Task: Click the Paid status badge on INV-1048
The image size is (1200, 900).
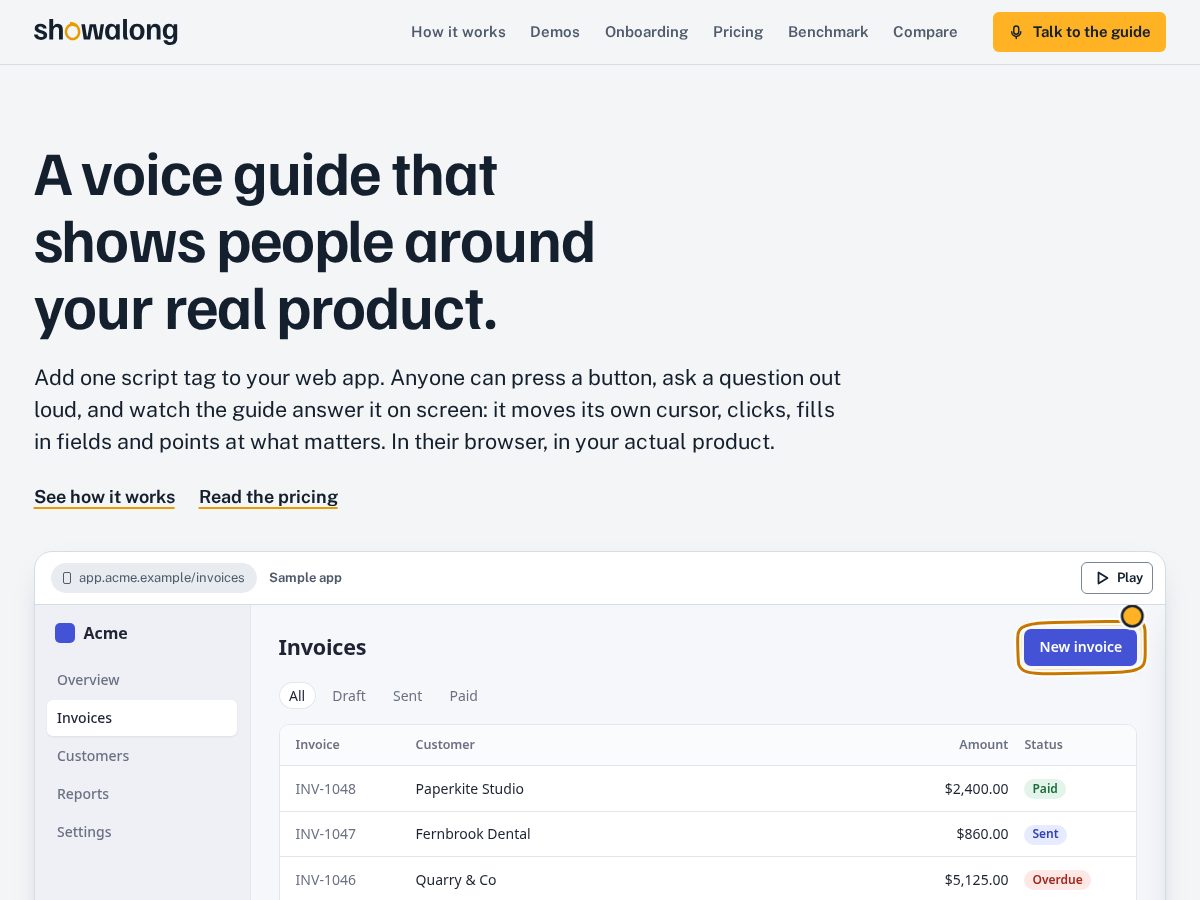Action: [1045, 789]
